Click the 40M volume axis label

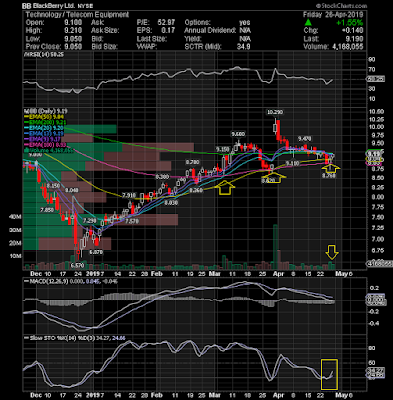tap(16, 217)
